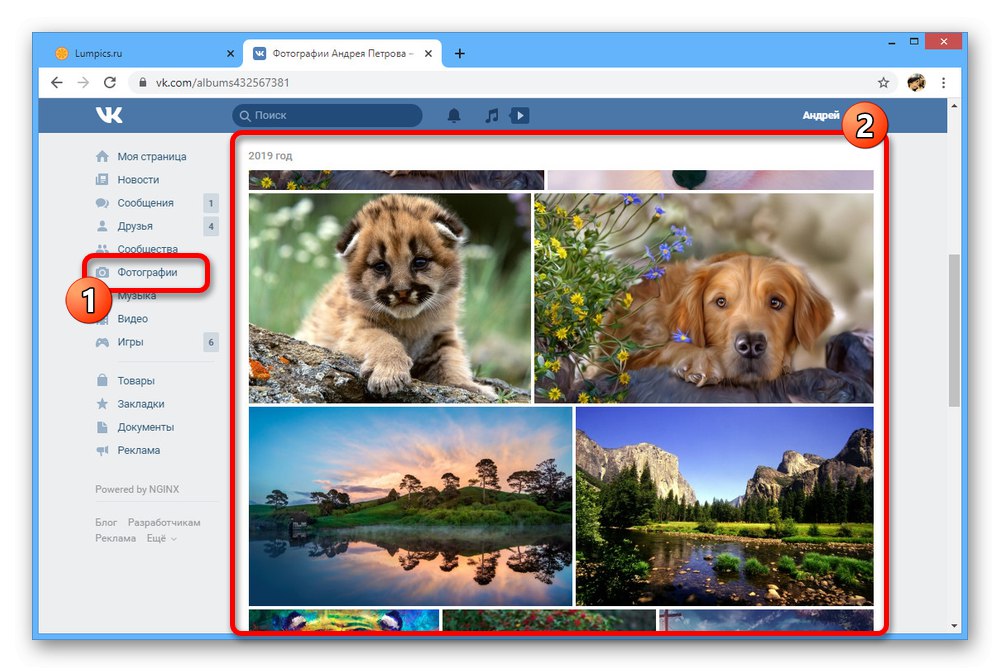Open Игры in the sidebar

click(x=130, y=342)
